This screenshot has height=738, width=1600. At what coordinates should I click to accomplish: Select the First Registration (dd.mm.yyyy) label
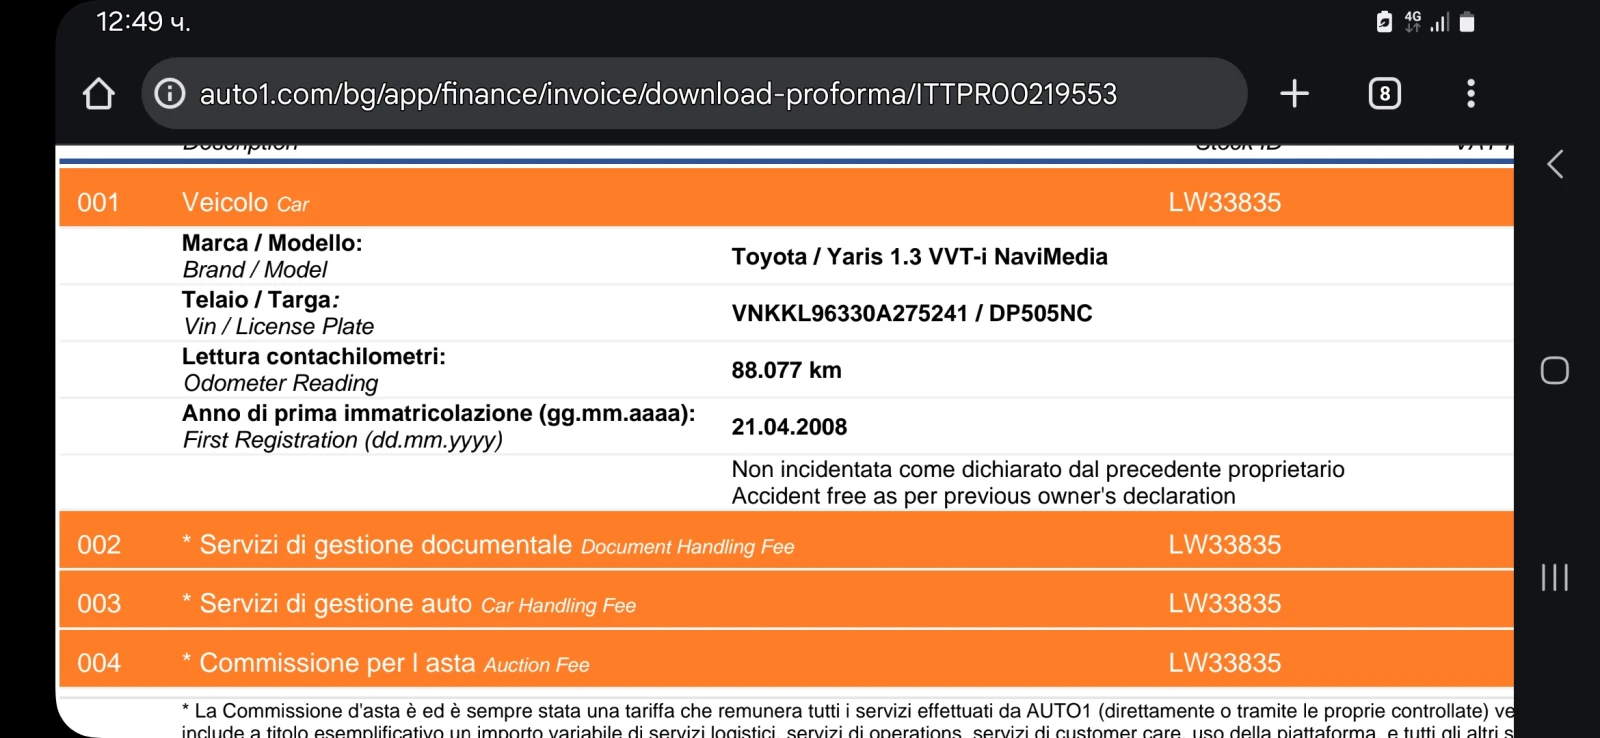pos(342,441)
